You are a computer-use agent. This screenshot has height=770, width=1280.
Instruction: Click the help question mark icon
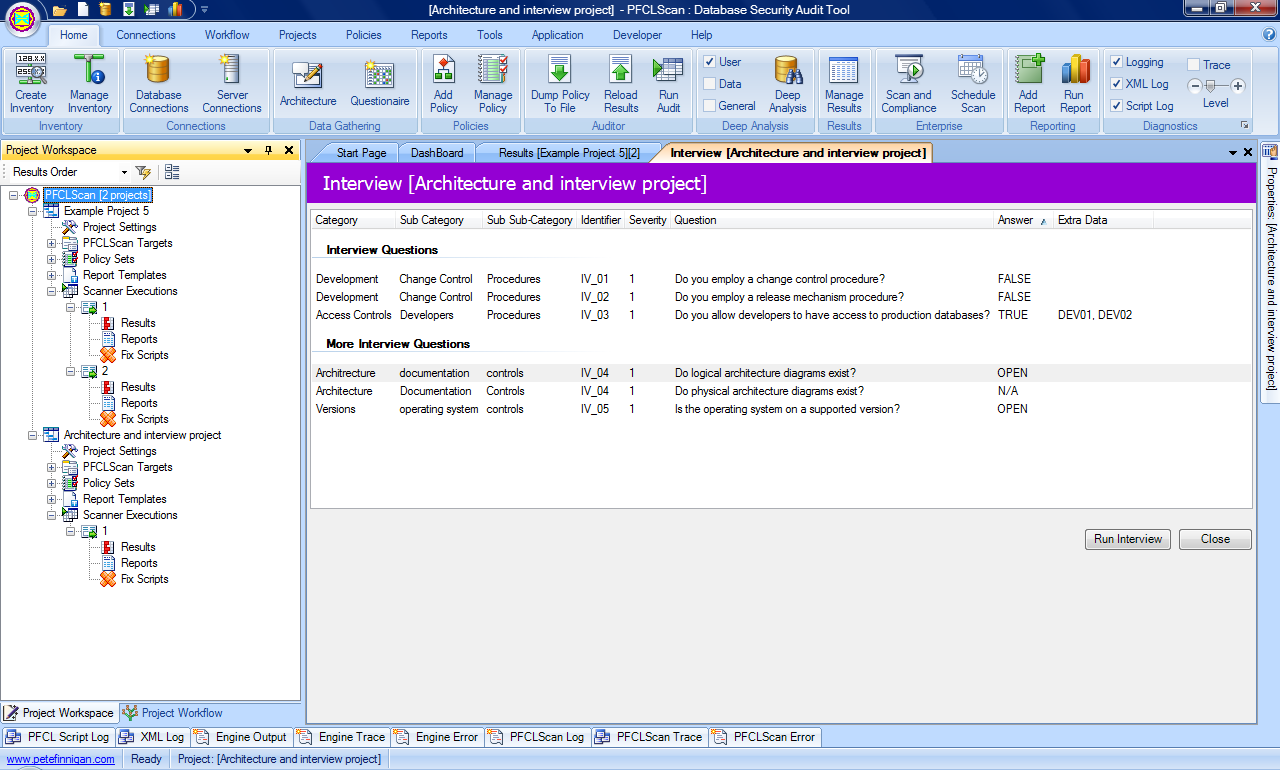coord(1269,34)
